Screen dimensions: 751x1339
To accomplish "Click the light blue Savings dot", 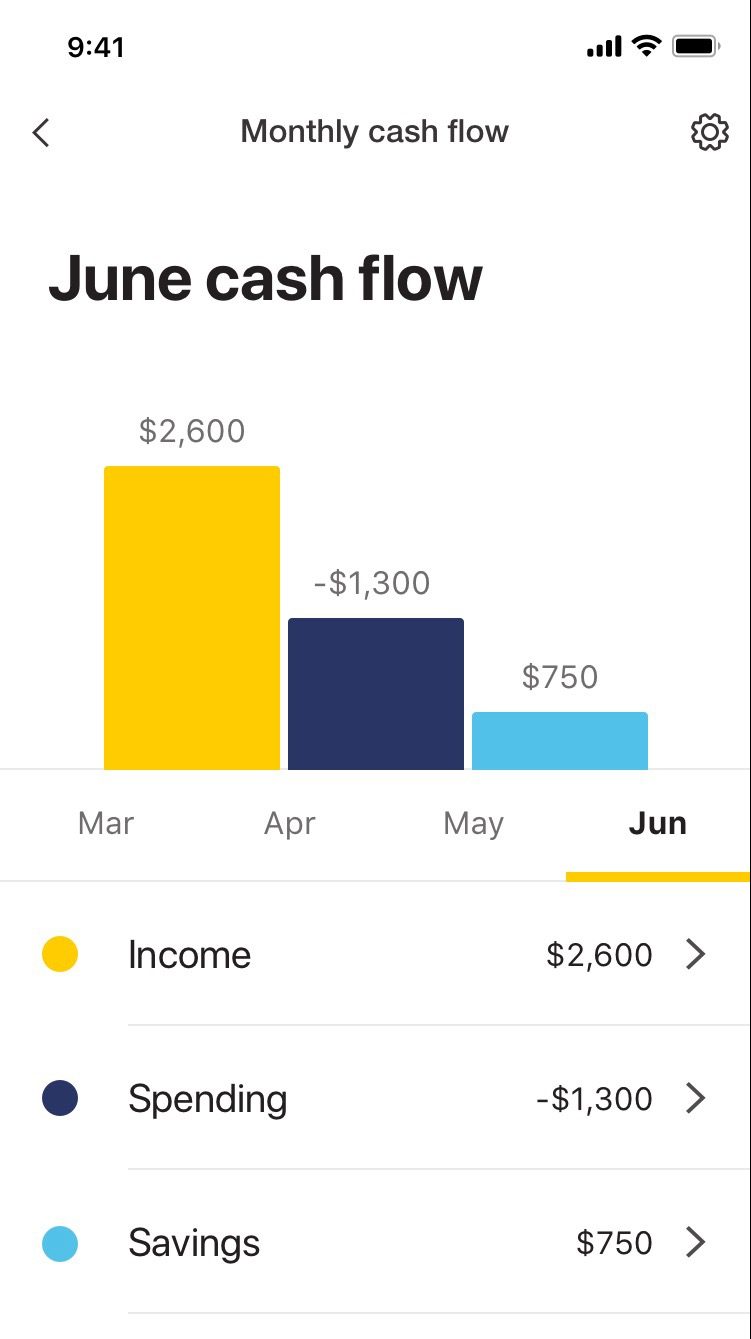I will 60,1243.
